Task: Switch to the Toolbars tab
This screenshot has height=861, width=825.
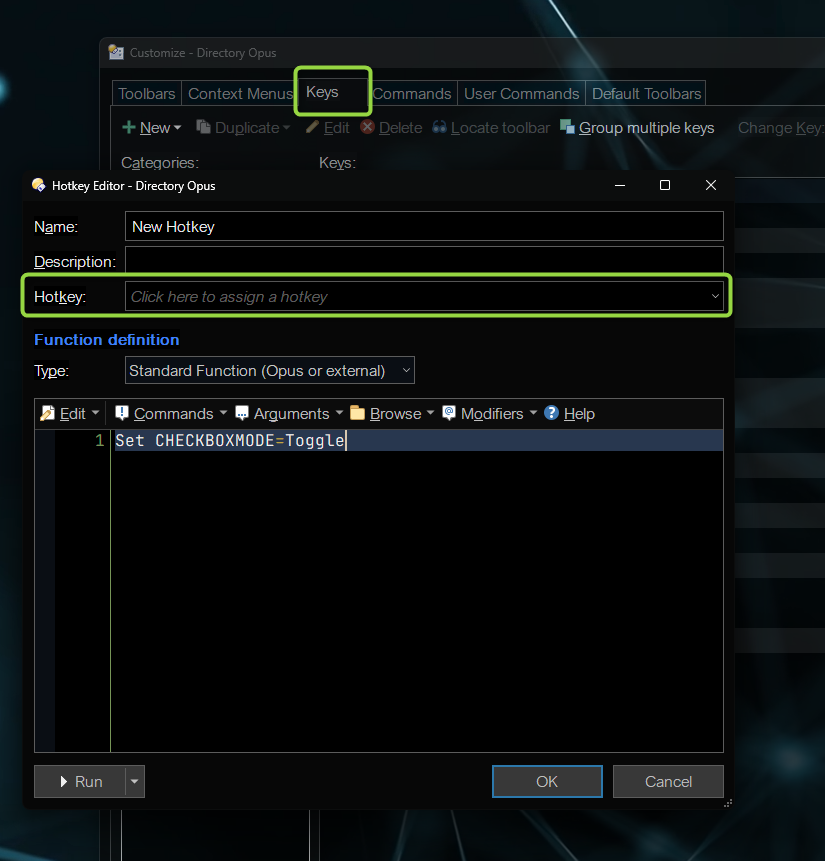Action: tap(147, 93)
